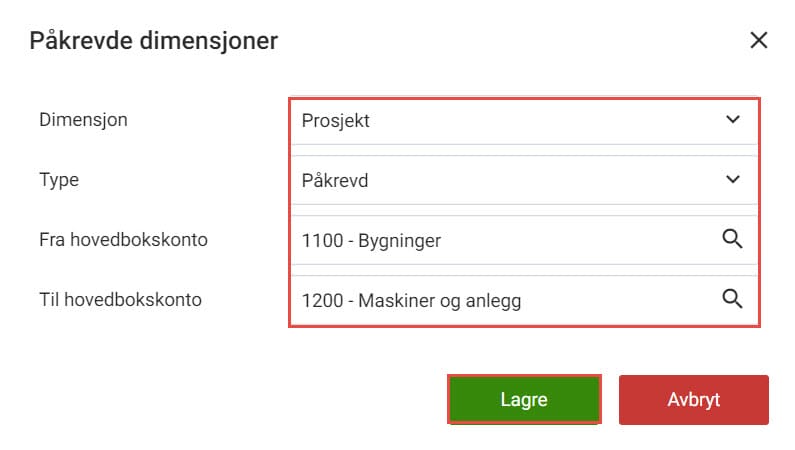The image size is (795, 450).
Task: Click the Påkrevd value in Type field
Action: coord(335,181)
